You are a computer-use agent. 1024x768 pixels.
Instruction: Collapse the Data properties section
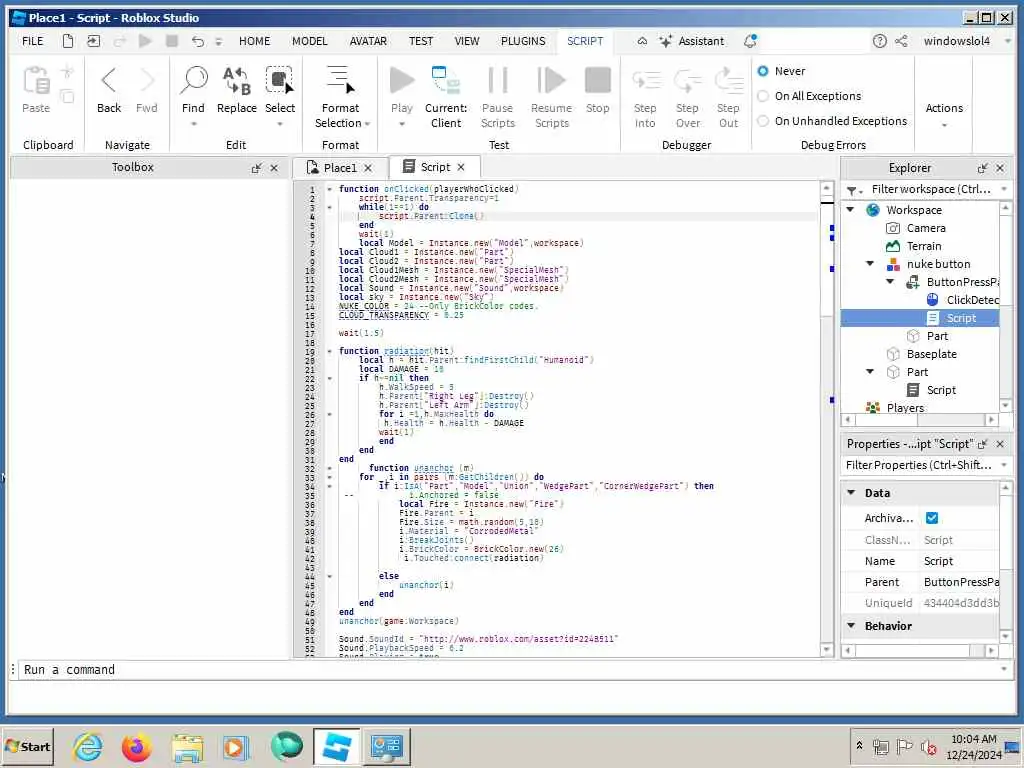tap(851, 493)
